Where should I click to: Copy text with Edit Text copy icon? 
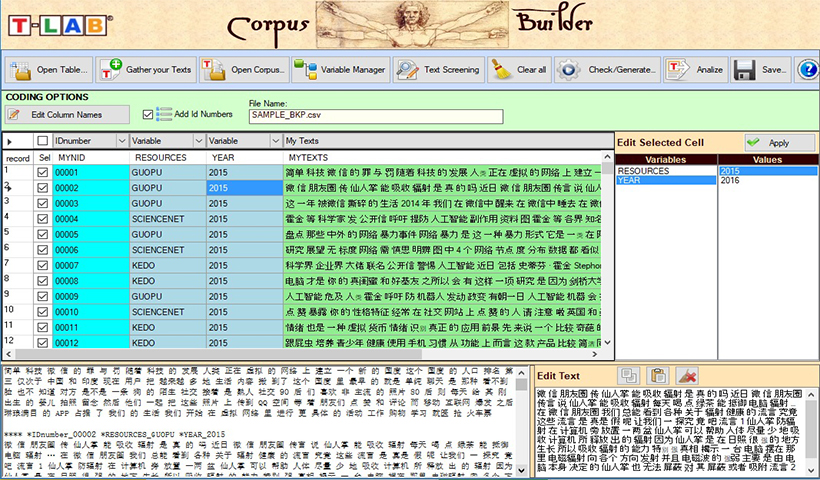pos(628,375)
